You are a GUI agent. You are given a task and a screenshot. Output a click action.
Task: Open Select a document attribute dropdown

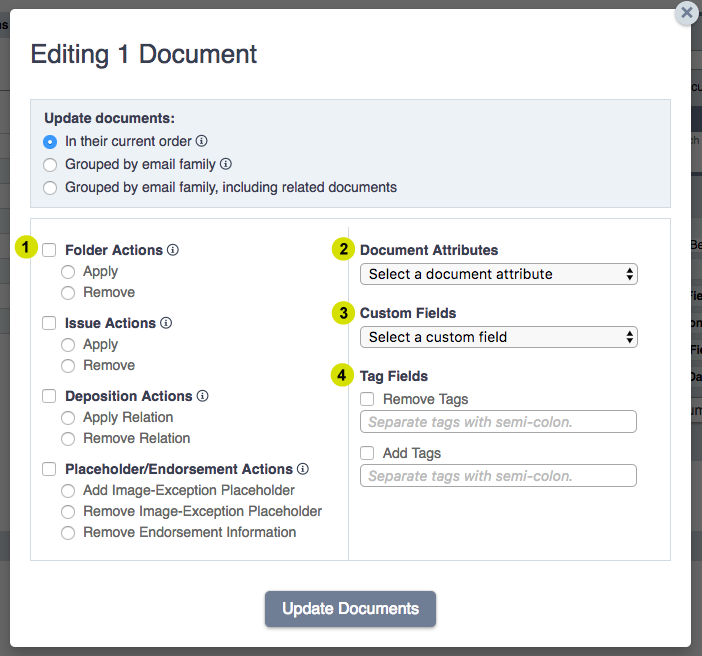coord(499,274)
